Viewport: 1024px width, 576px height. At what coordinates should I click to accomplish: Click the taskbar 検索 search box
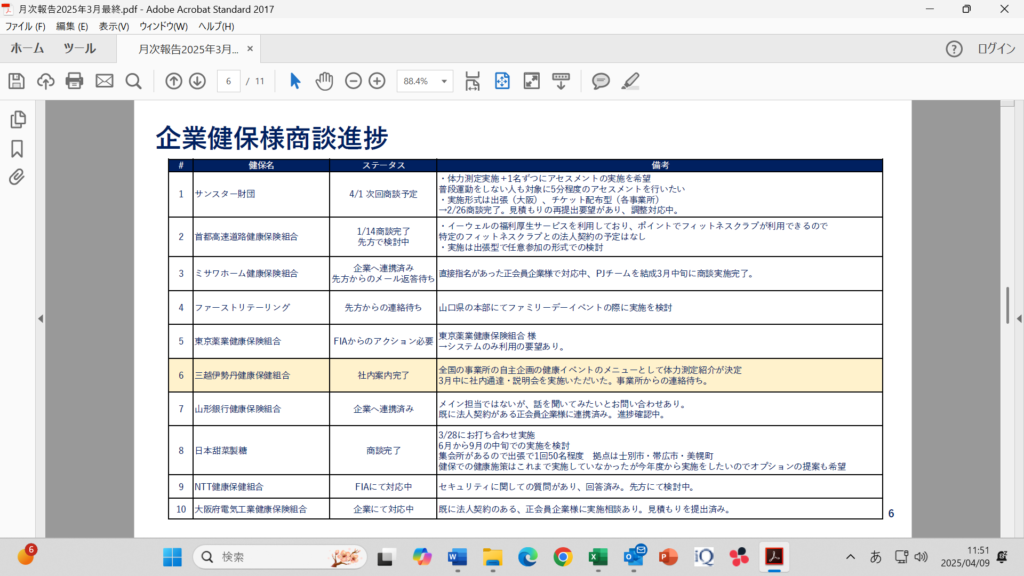(x=280, y=557)
